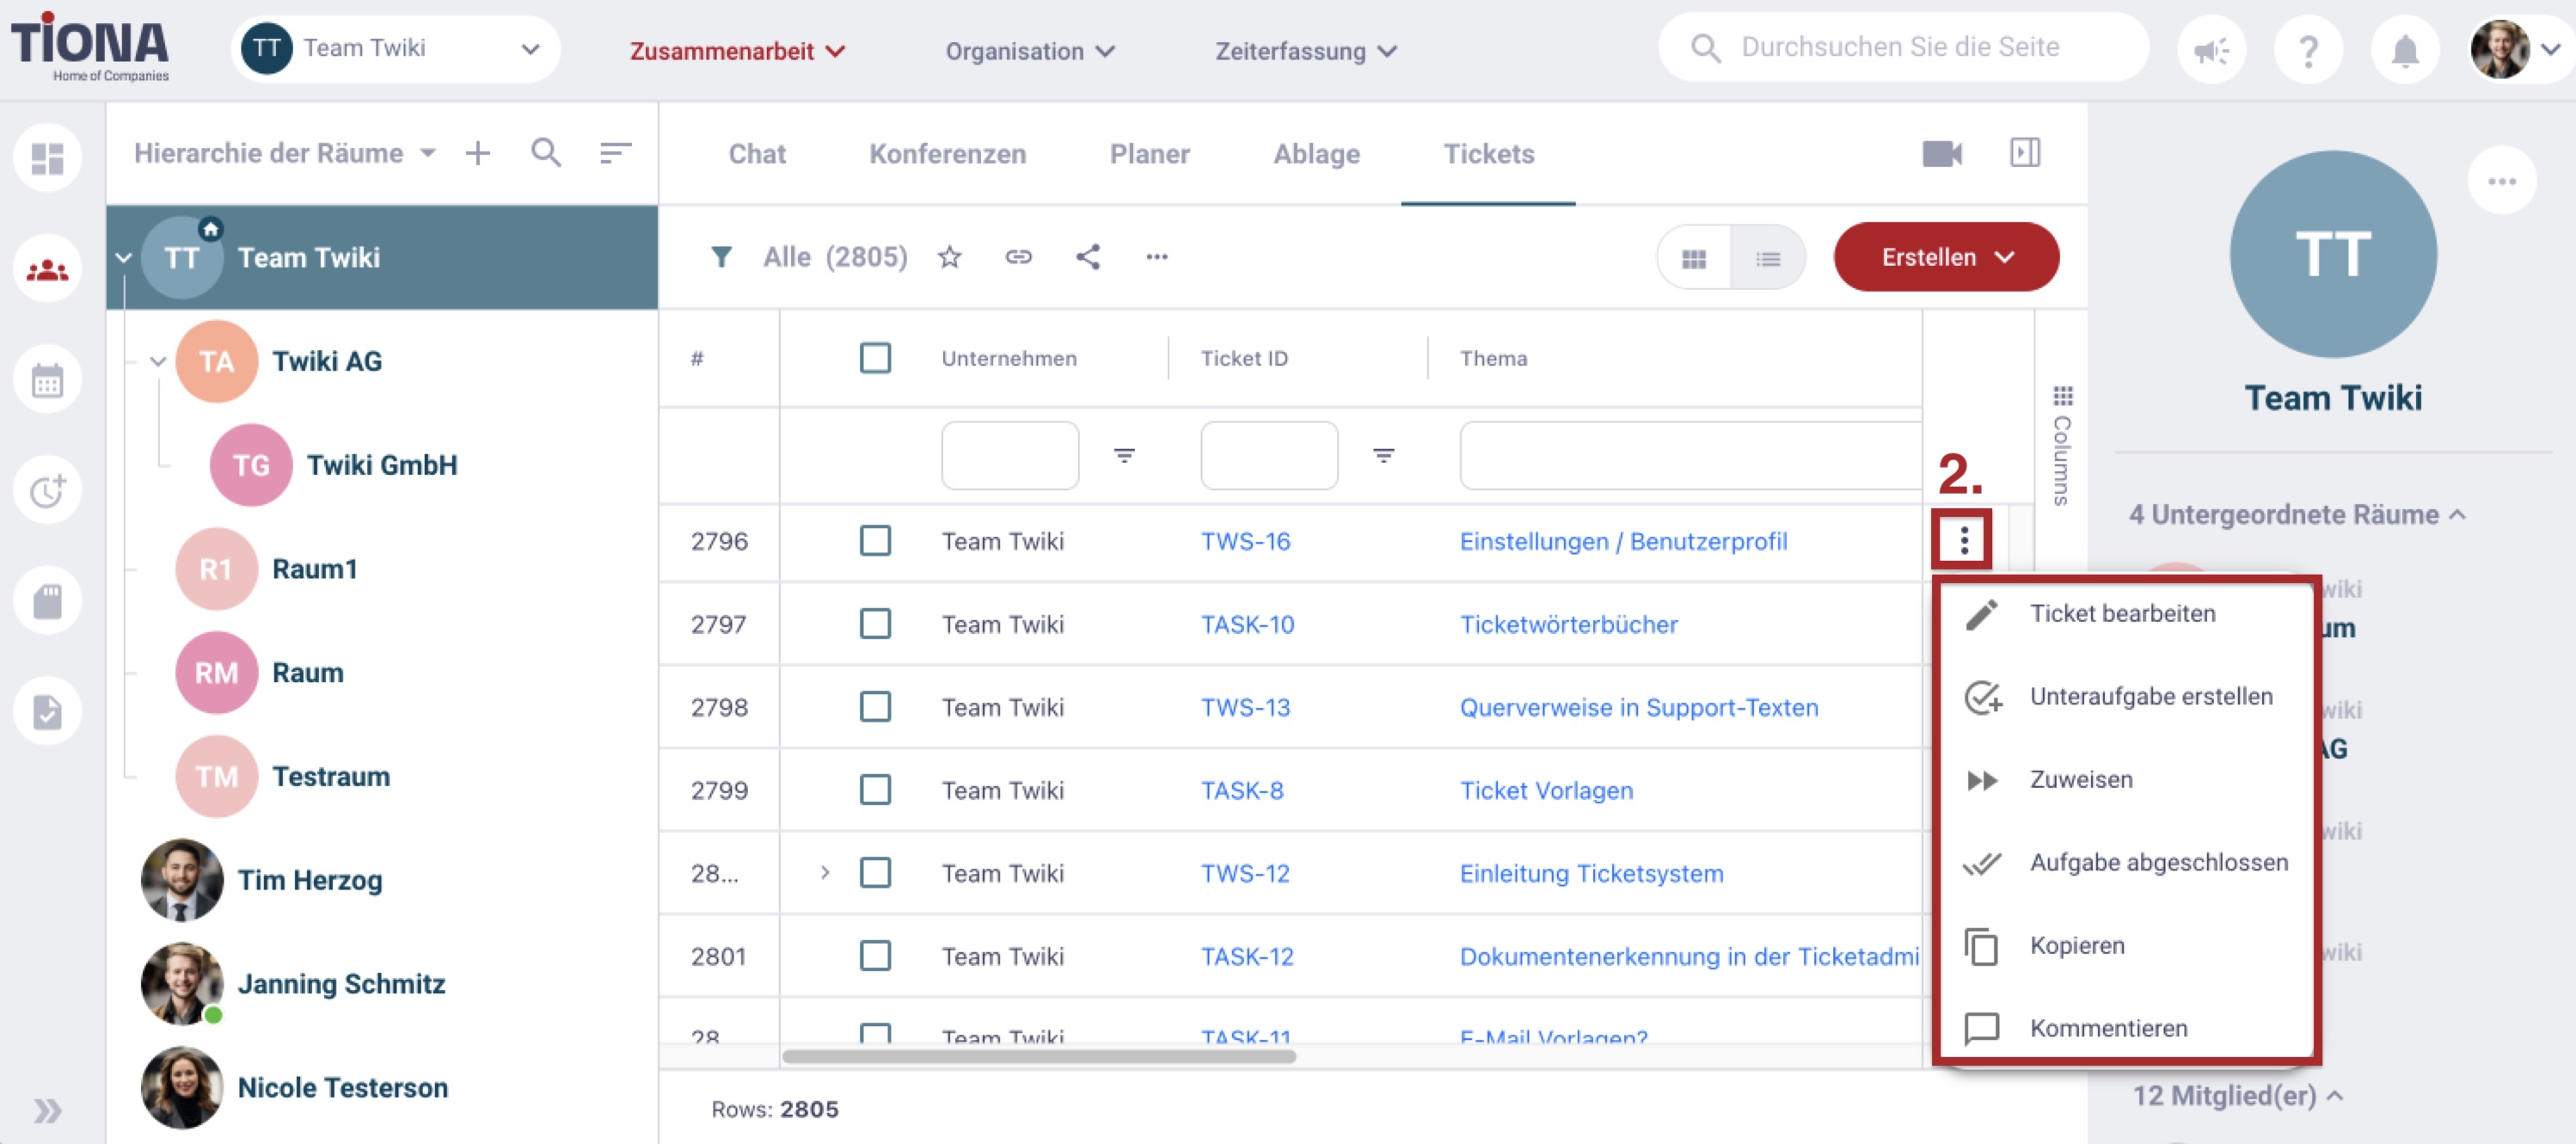Open Unternehmen column filter options icon
The width and height of the screenshot is (2576, 1144).
point(1124,456)
